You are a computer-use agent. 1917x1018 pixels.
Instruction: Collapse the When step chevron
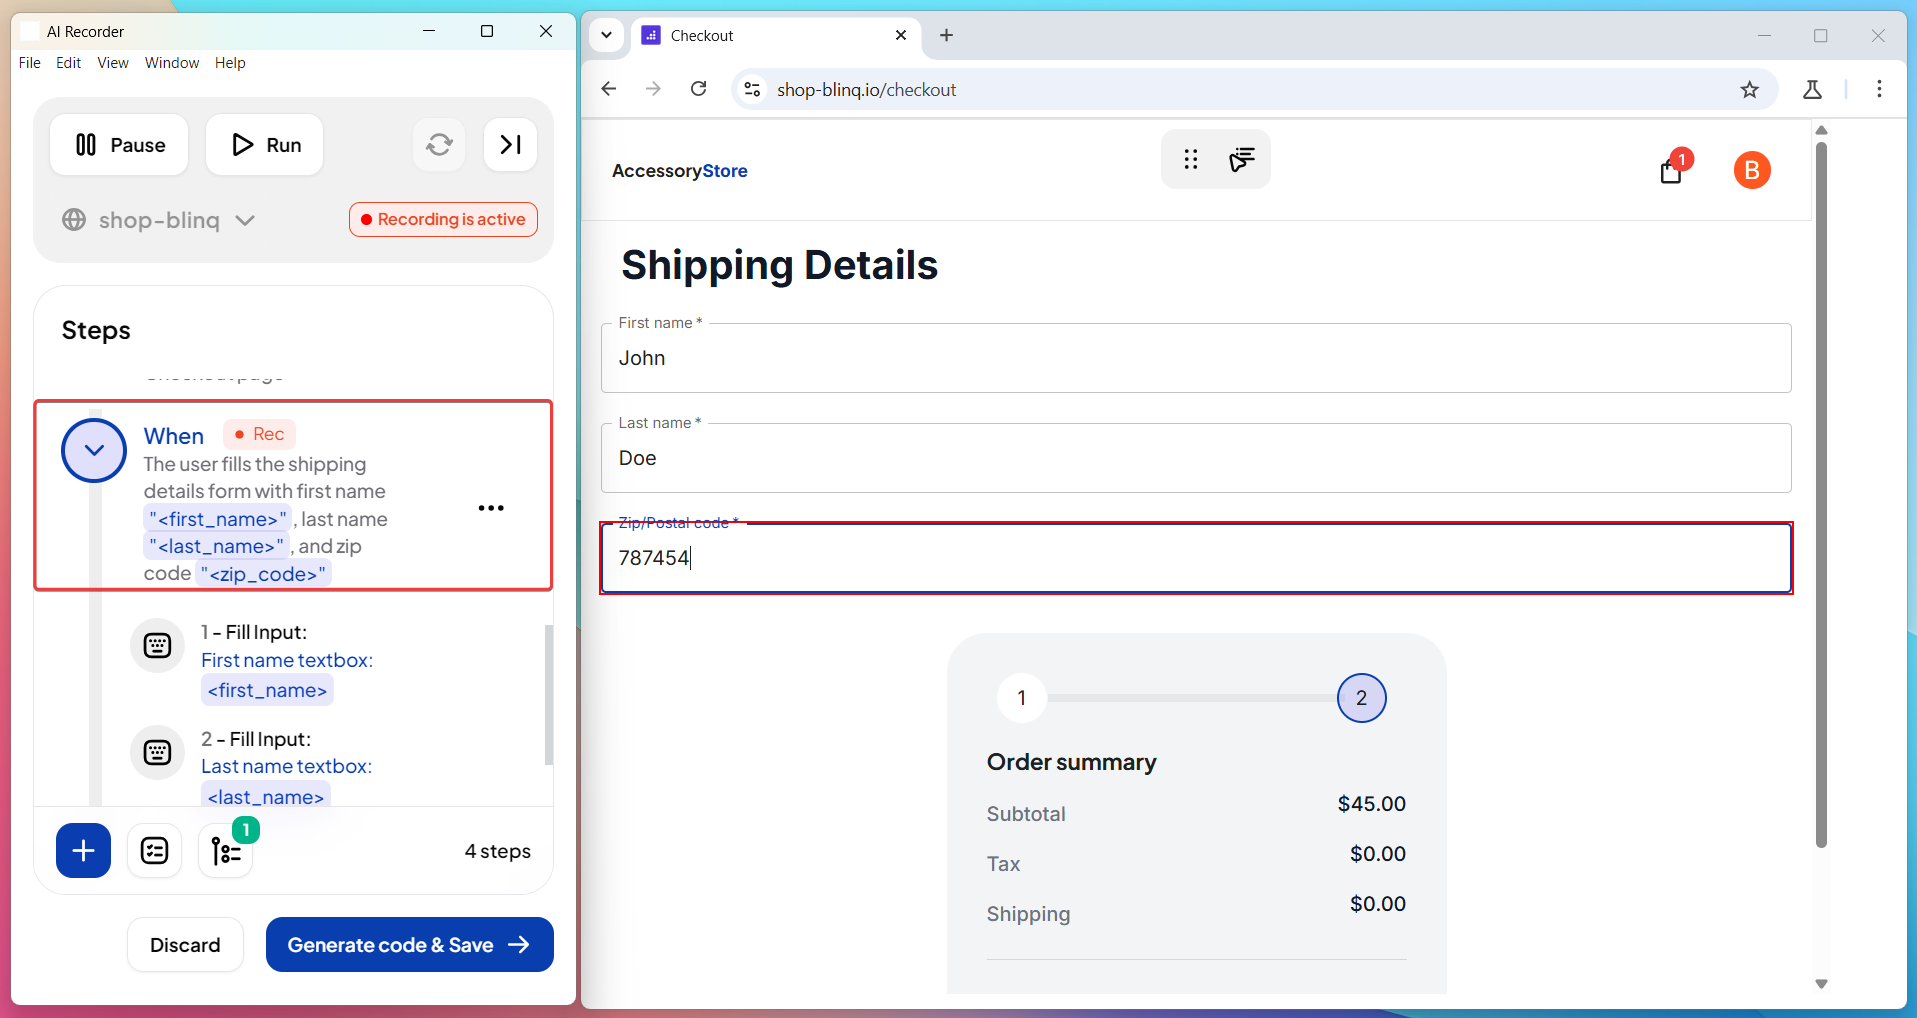[94, 450]
